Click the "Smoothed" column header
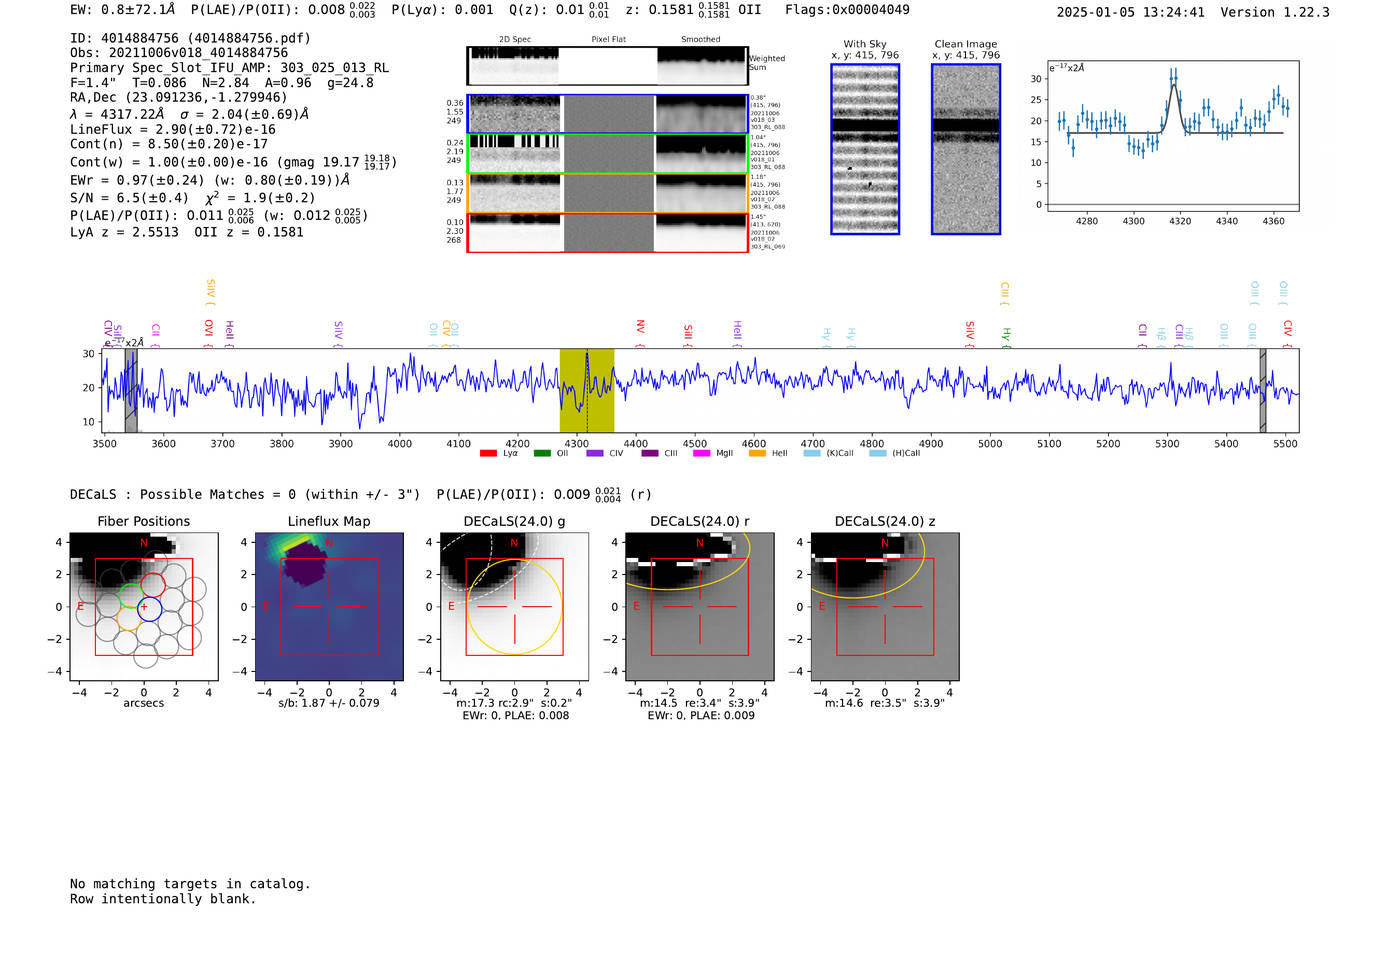This screenshot has height=953, width=1400. pos(701,39)
